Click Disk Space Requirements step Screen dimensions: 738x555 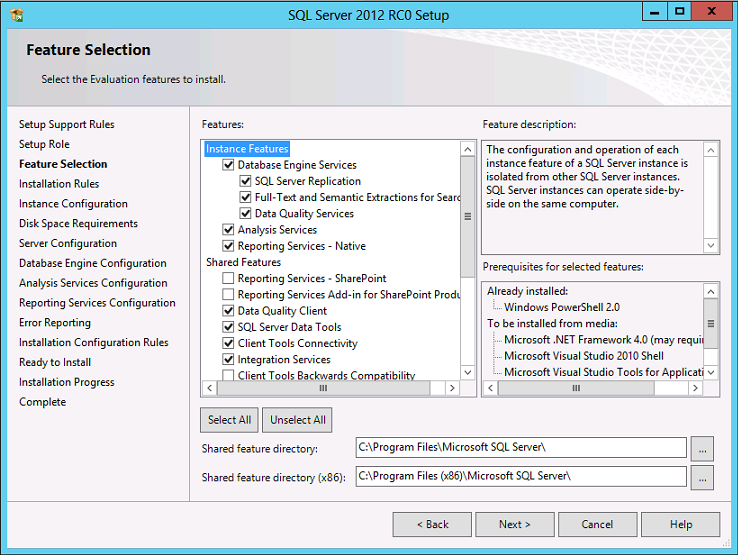point(78,224)
